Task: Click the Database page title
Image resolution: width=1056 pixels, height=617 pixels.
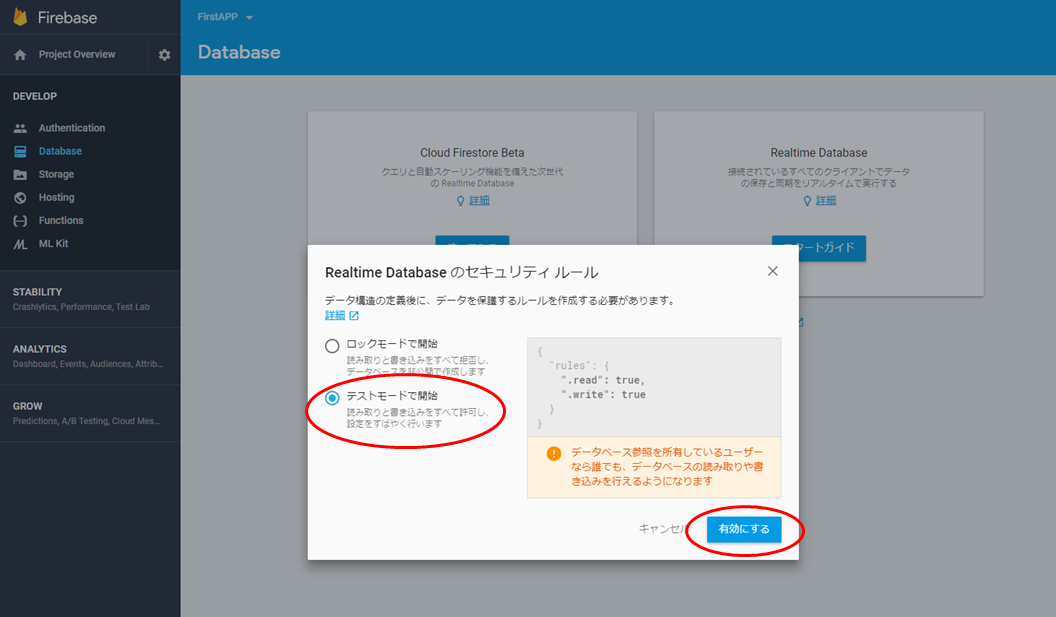Action: point(239,53)
